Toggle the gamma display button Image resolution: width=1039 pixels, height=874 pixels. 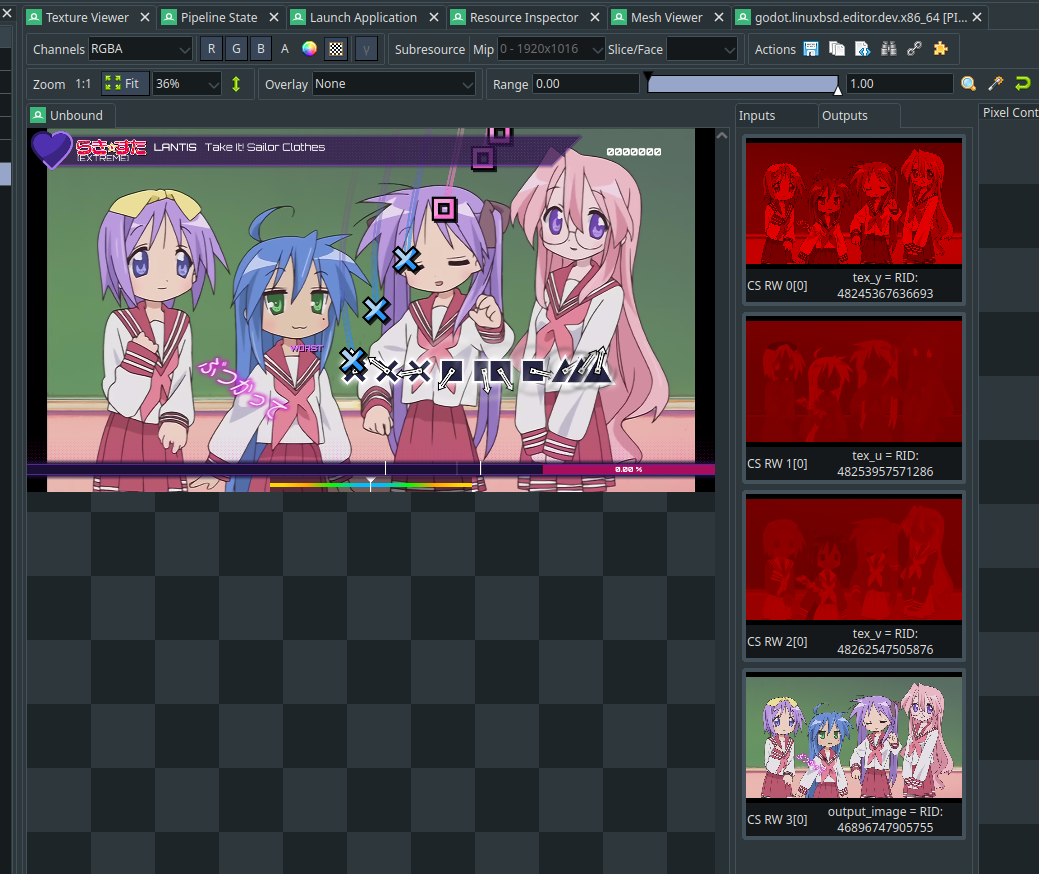366,49
